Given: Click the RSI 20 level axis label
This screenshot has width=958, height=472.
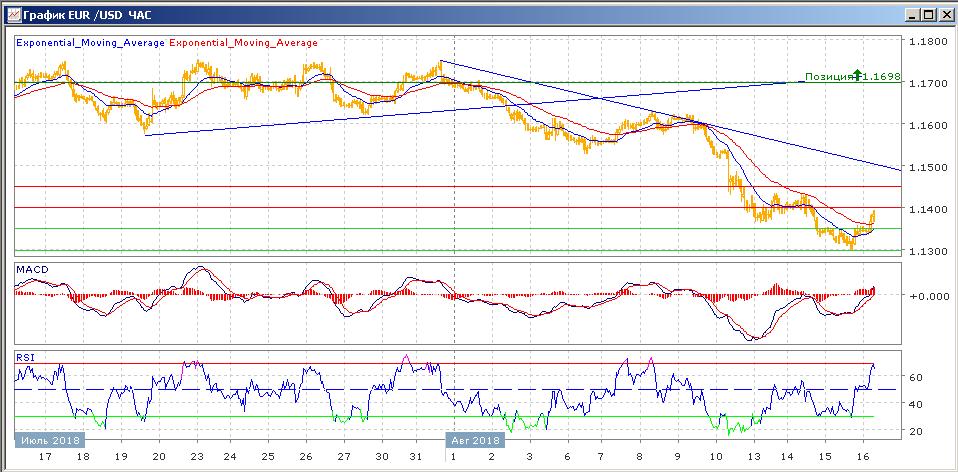Looking at the screenshot, I should 914,431.
